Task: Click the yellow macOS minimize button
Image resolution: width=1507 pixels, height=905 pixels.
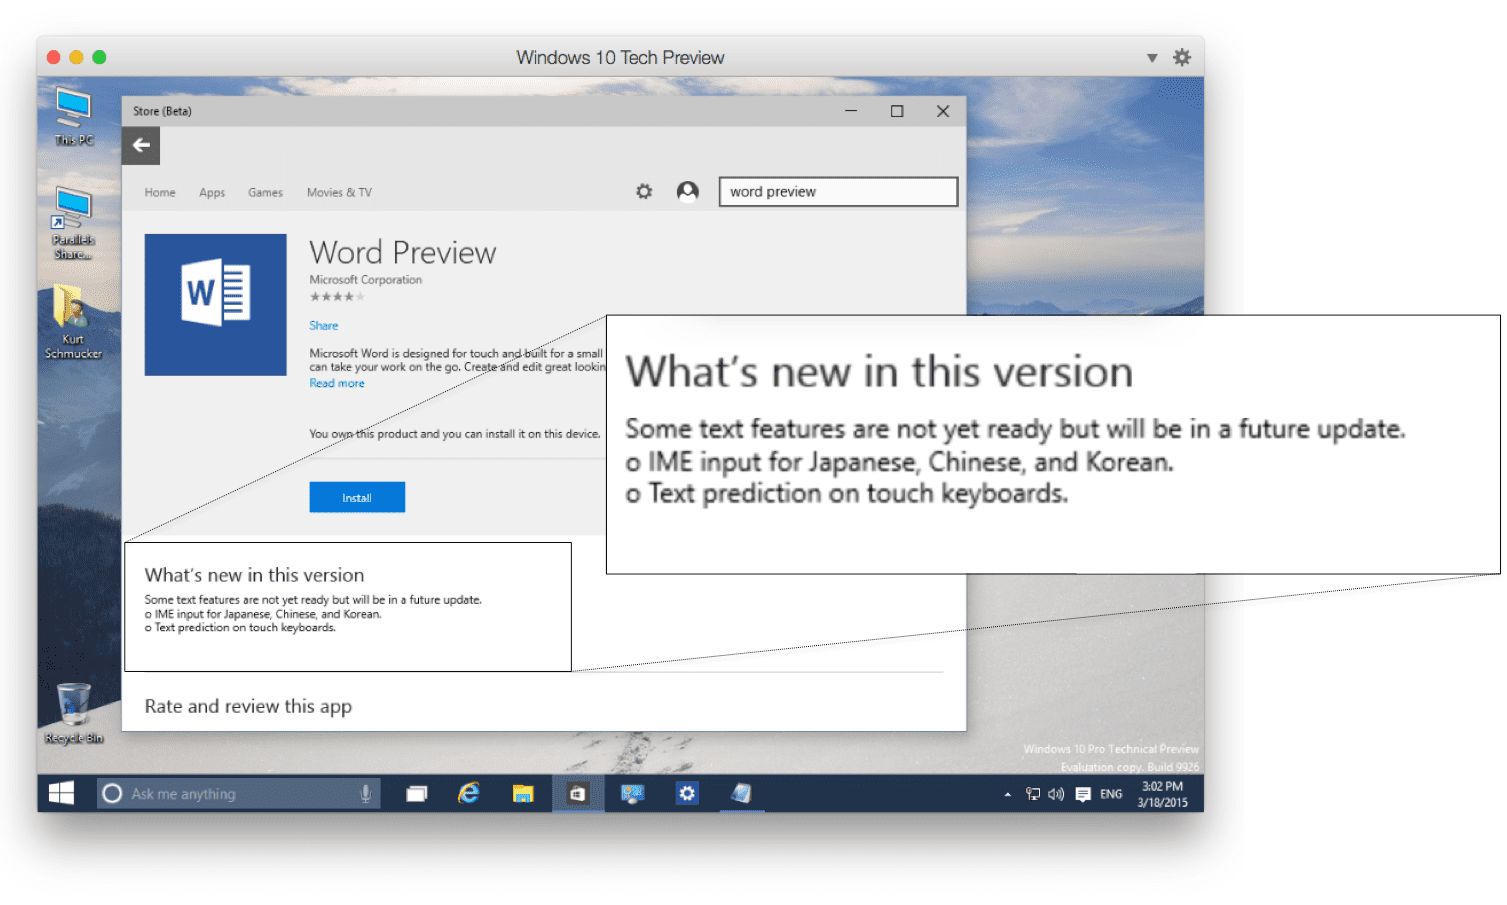Action: (x=77, y=57)
